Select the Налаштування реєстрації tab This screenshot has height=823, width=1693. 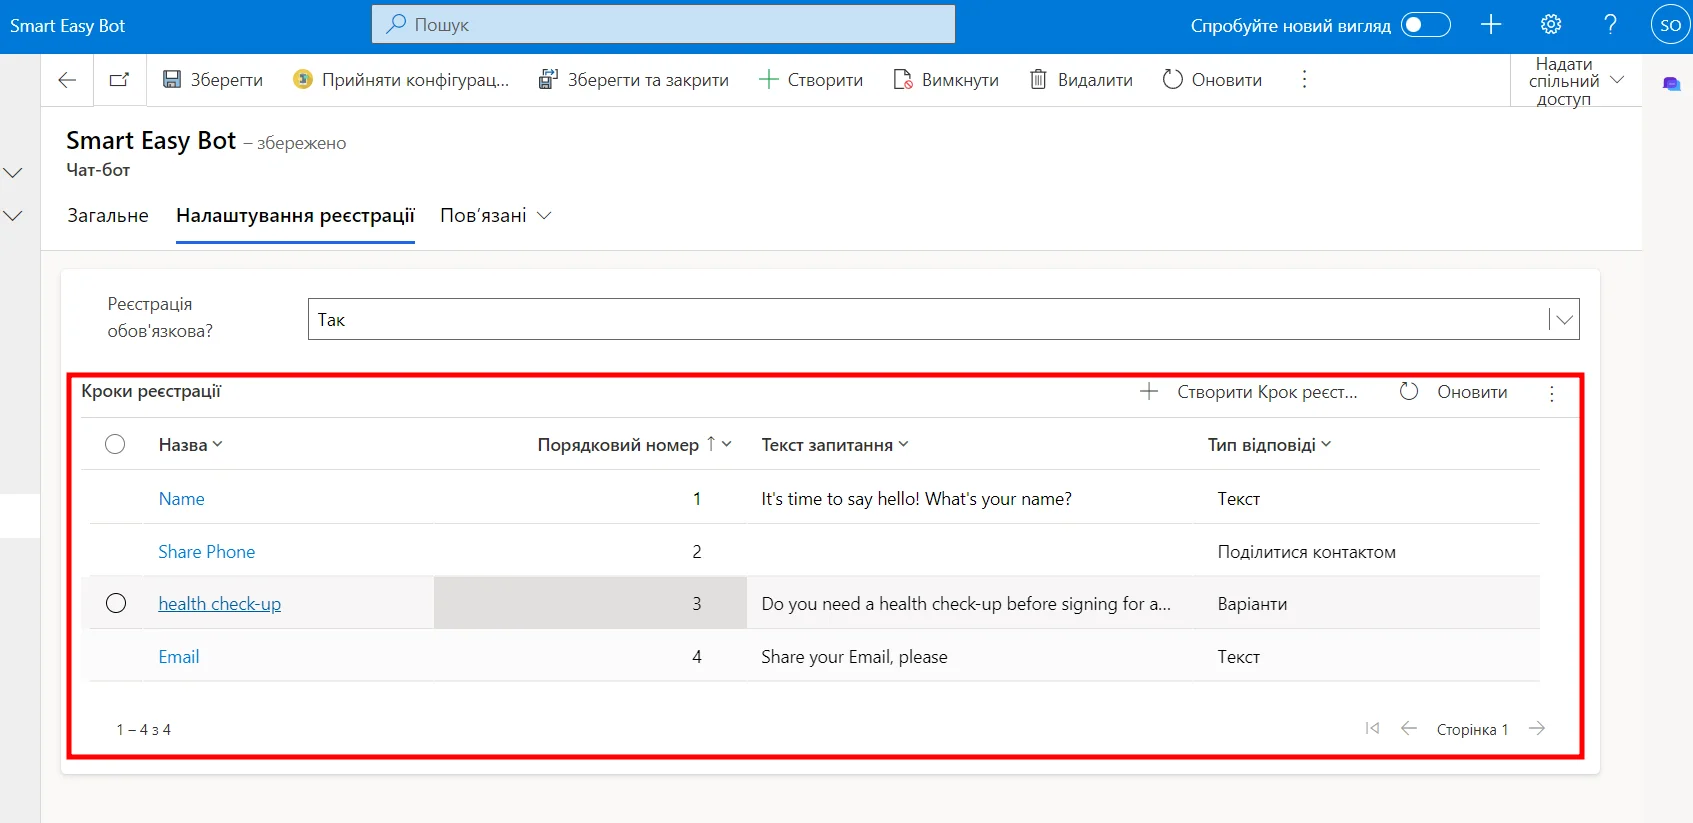(295, 216)
